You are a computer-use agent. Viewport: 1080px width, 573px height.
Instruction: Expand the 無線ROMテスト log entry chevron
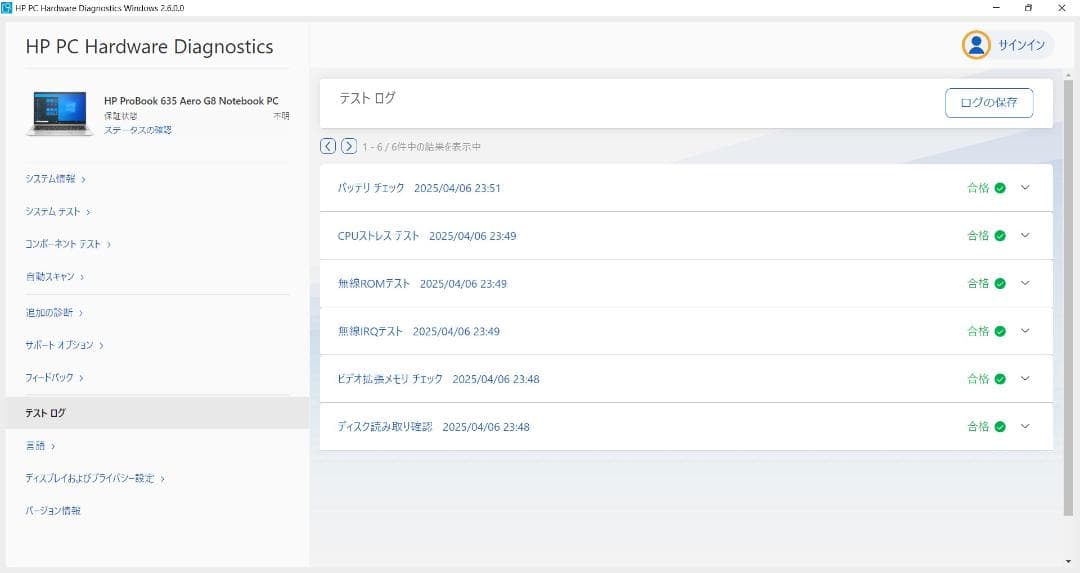point(1025,283)
